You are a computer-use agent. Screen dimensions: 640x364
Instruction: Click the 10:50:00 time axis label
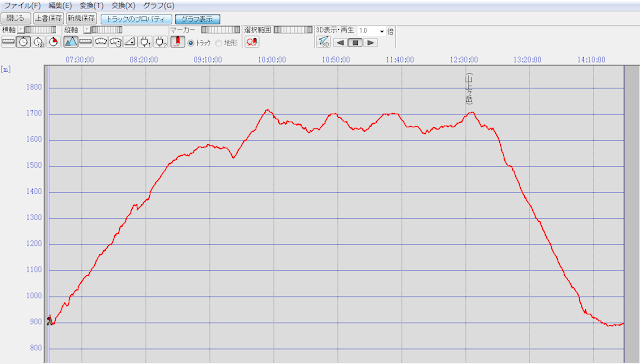coord(336,60)
